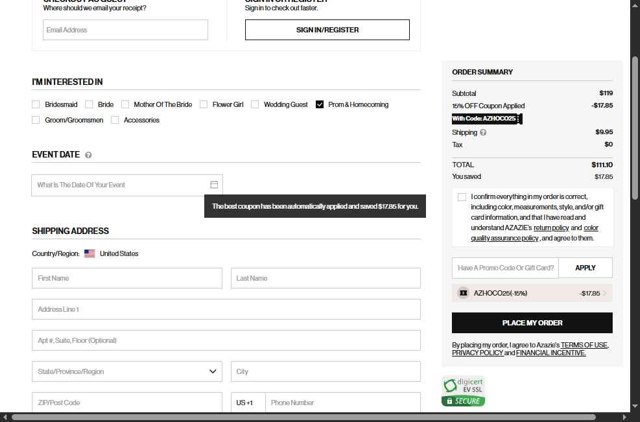Click the horizontal scrollbar right arrow
The height and width of the screenshot is (422, 640).
(626, 417)
